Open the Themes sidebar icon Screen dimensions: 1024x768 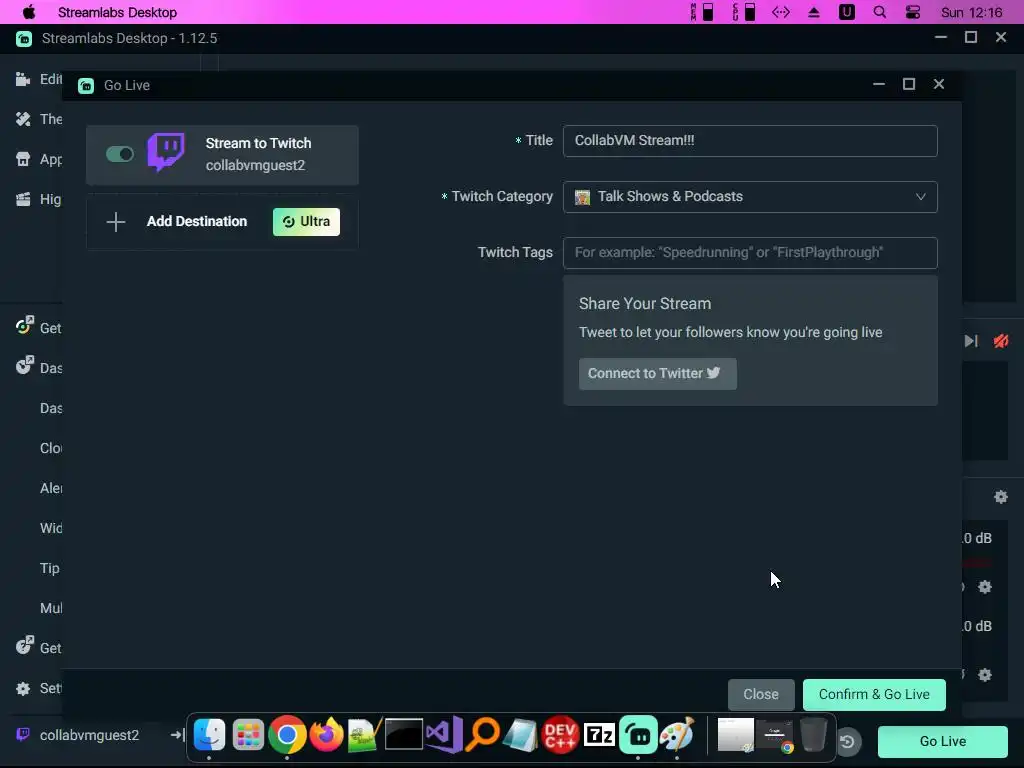pyautogui.click(x=23, y=119)
